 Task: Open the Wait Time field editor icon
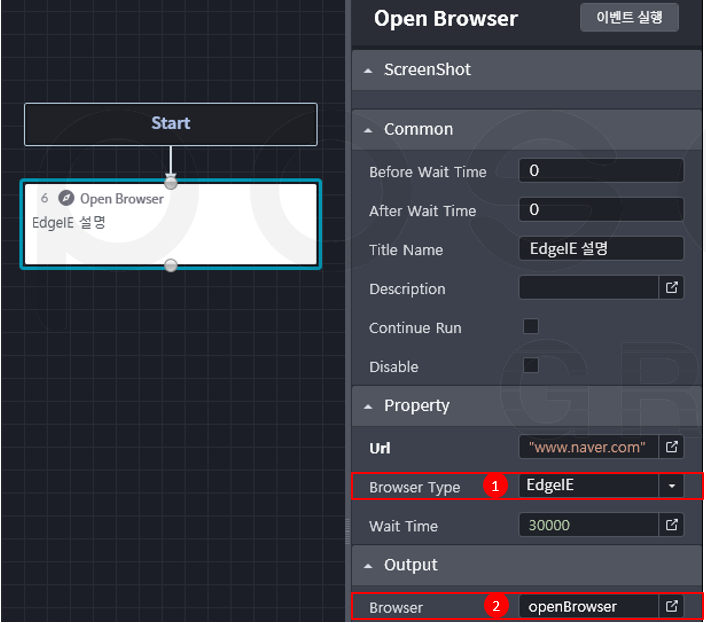click(672, 525)
